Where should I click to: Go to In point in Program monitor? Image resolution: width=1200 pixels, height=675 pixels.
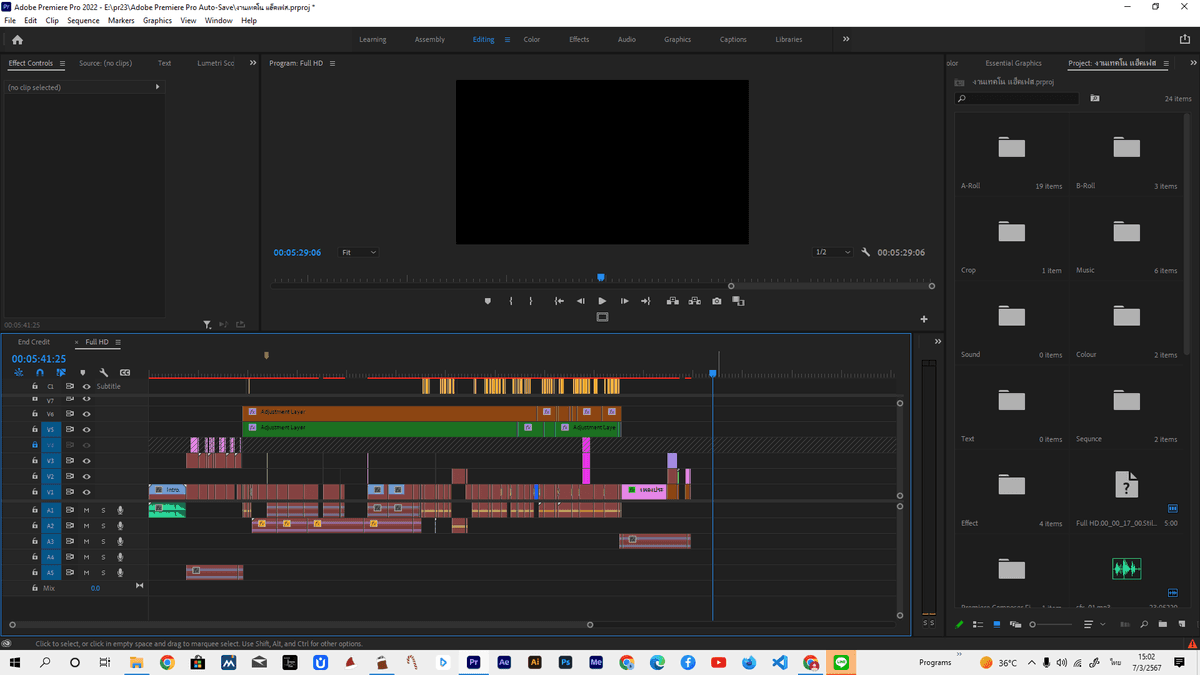(x=559, y=301)
